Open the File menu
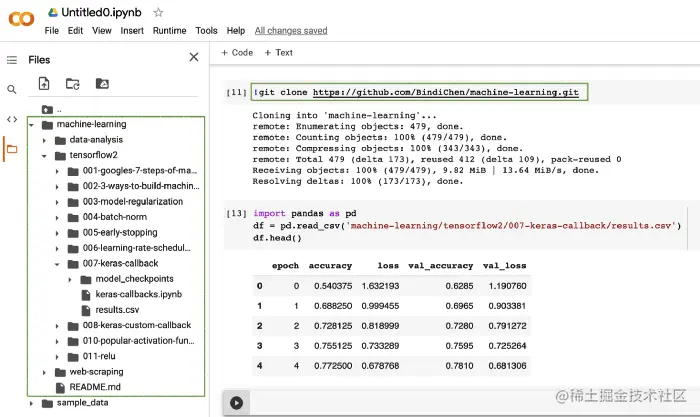 pos(52,30)
